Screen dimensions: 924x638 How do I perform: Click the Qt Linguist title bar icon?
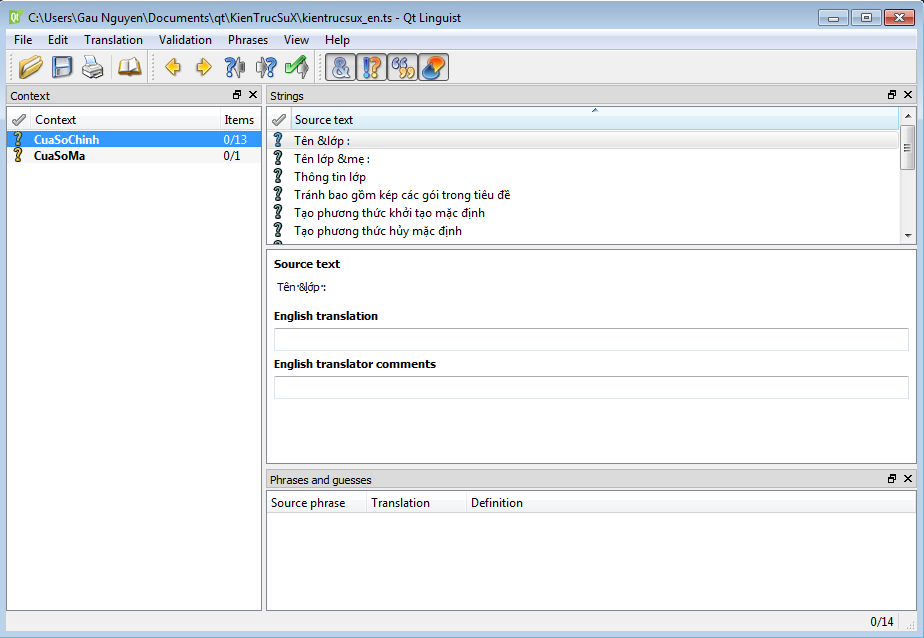(x=15, y=17)
